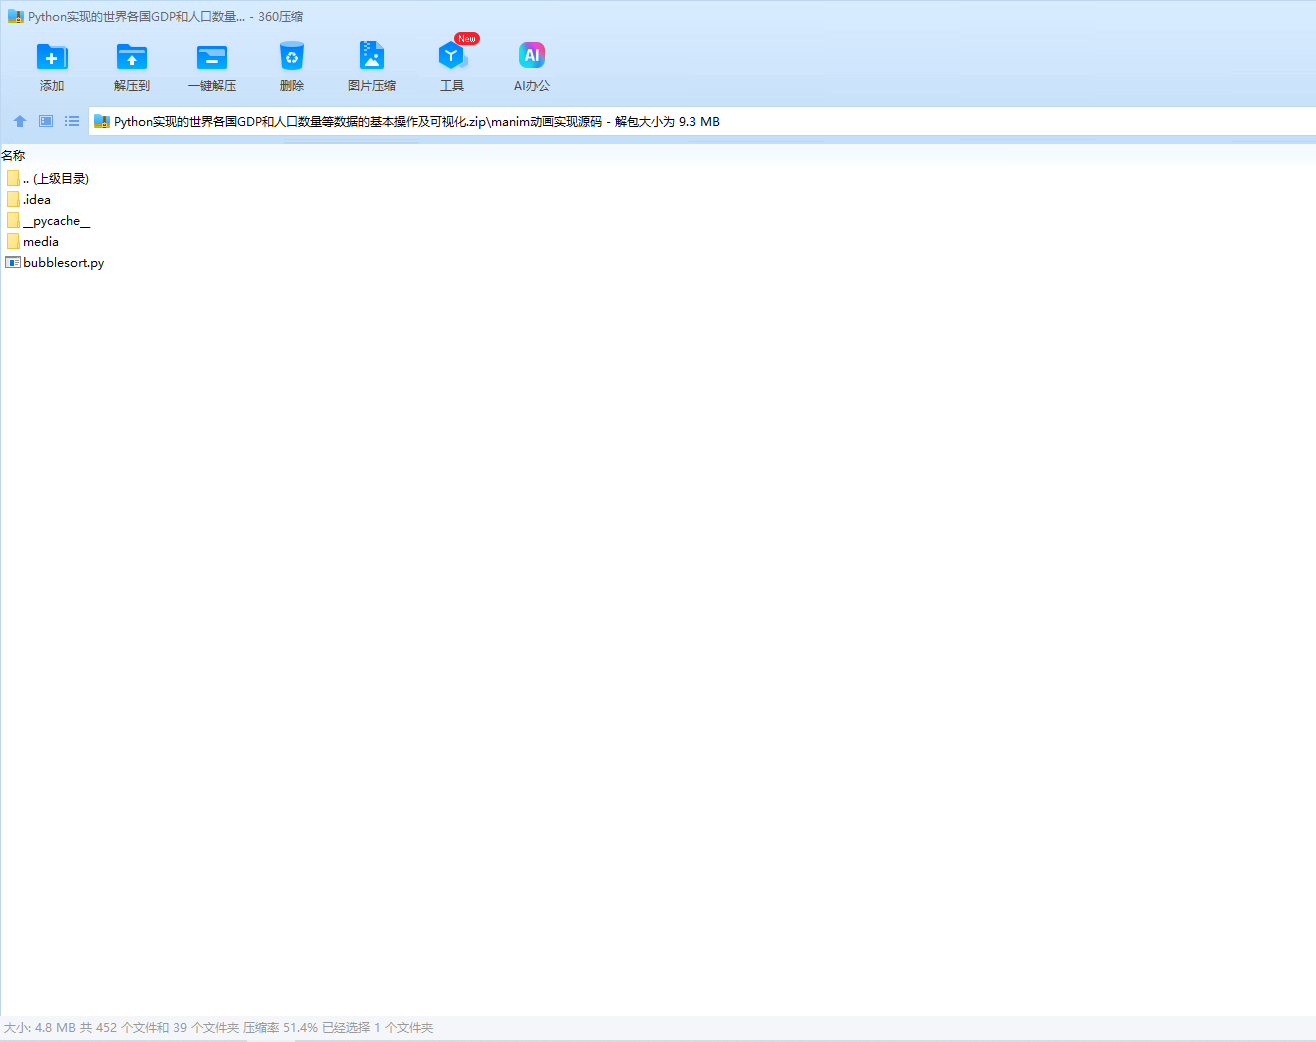Switch to icon view mode button
This screenshot has height=1042, width=1316.
[46, 121]
